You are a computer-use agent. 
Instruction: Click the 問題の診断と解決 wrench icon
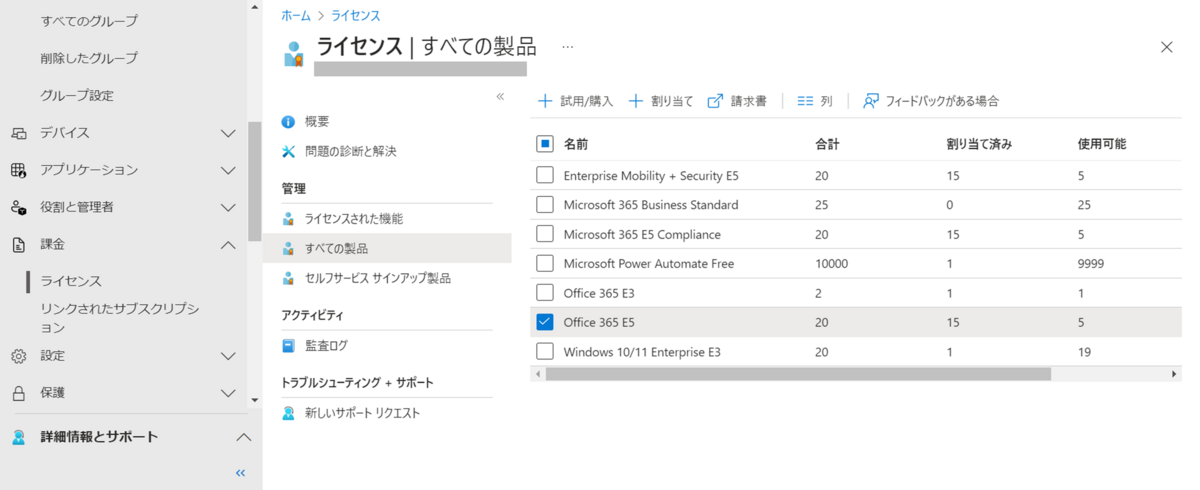coord(288,151)
